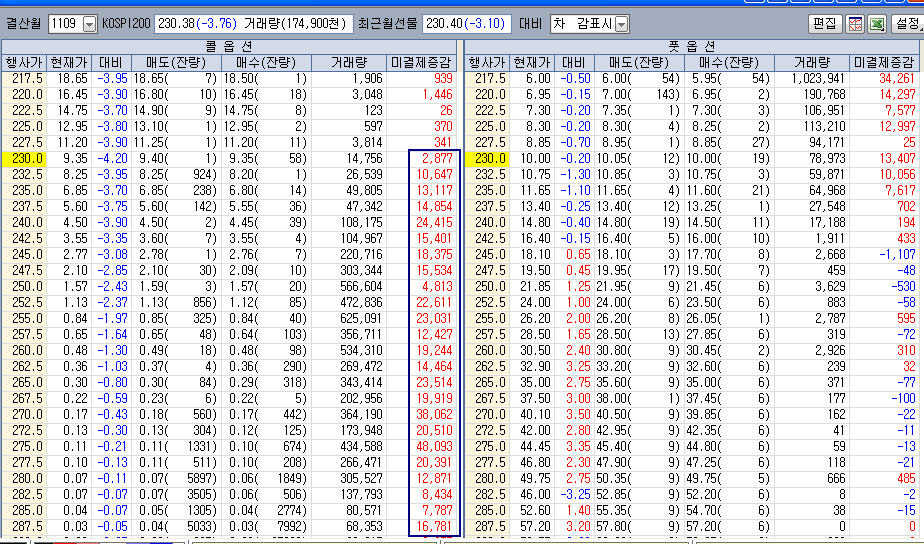Click call open interest change 24,415
Image resolution: width=924 pixels, height=544 pixels.
pos(434,222)
